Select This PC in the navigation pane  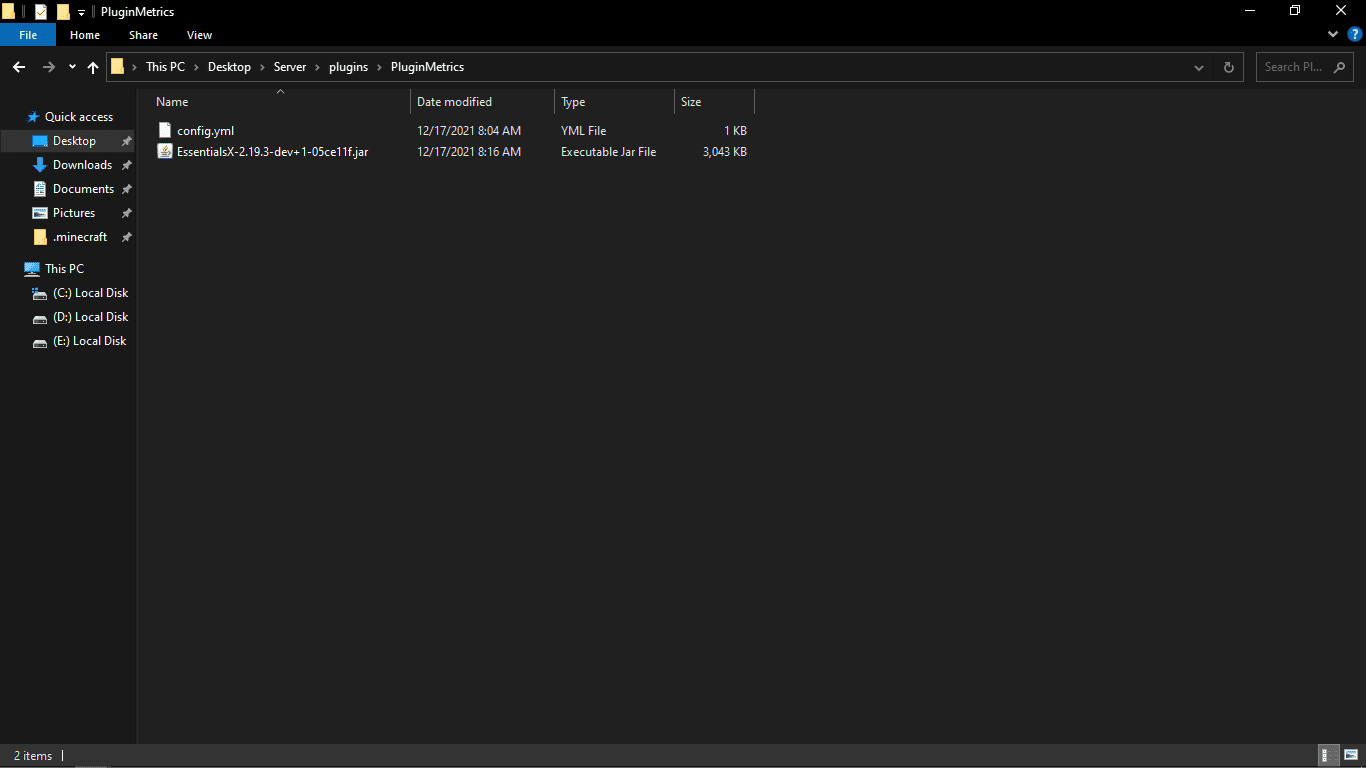[x=64, y=269]
